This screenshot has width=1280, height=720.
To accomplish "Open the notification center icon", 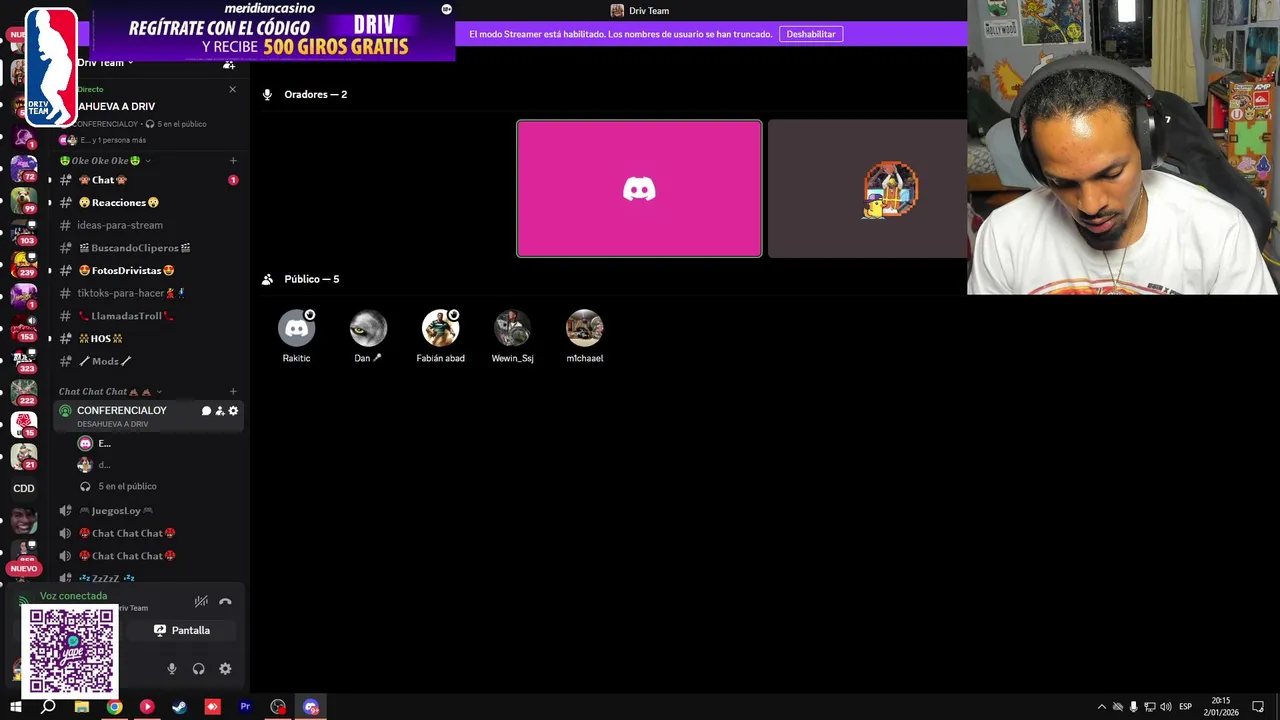I will pos(1258,707).
